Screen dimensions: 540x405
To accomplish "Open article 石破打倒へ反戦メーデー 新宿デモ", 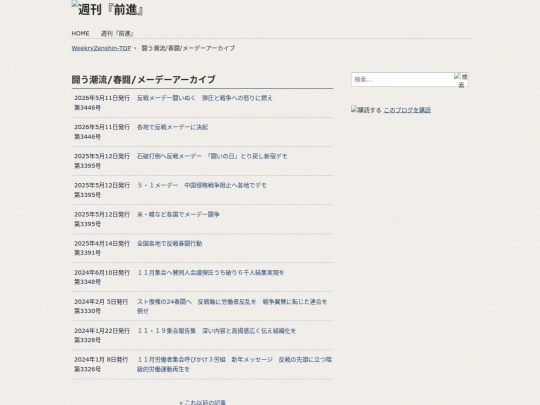I will click(212, 156).
